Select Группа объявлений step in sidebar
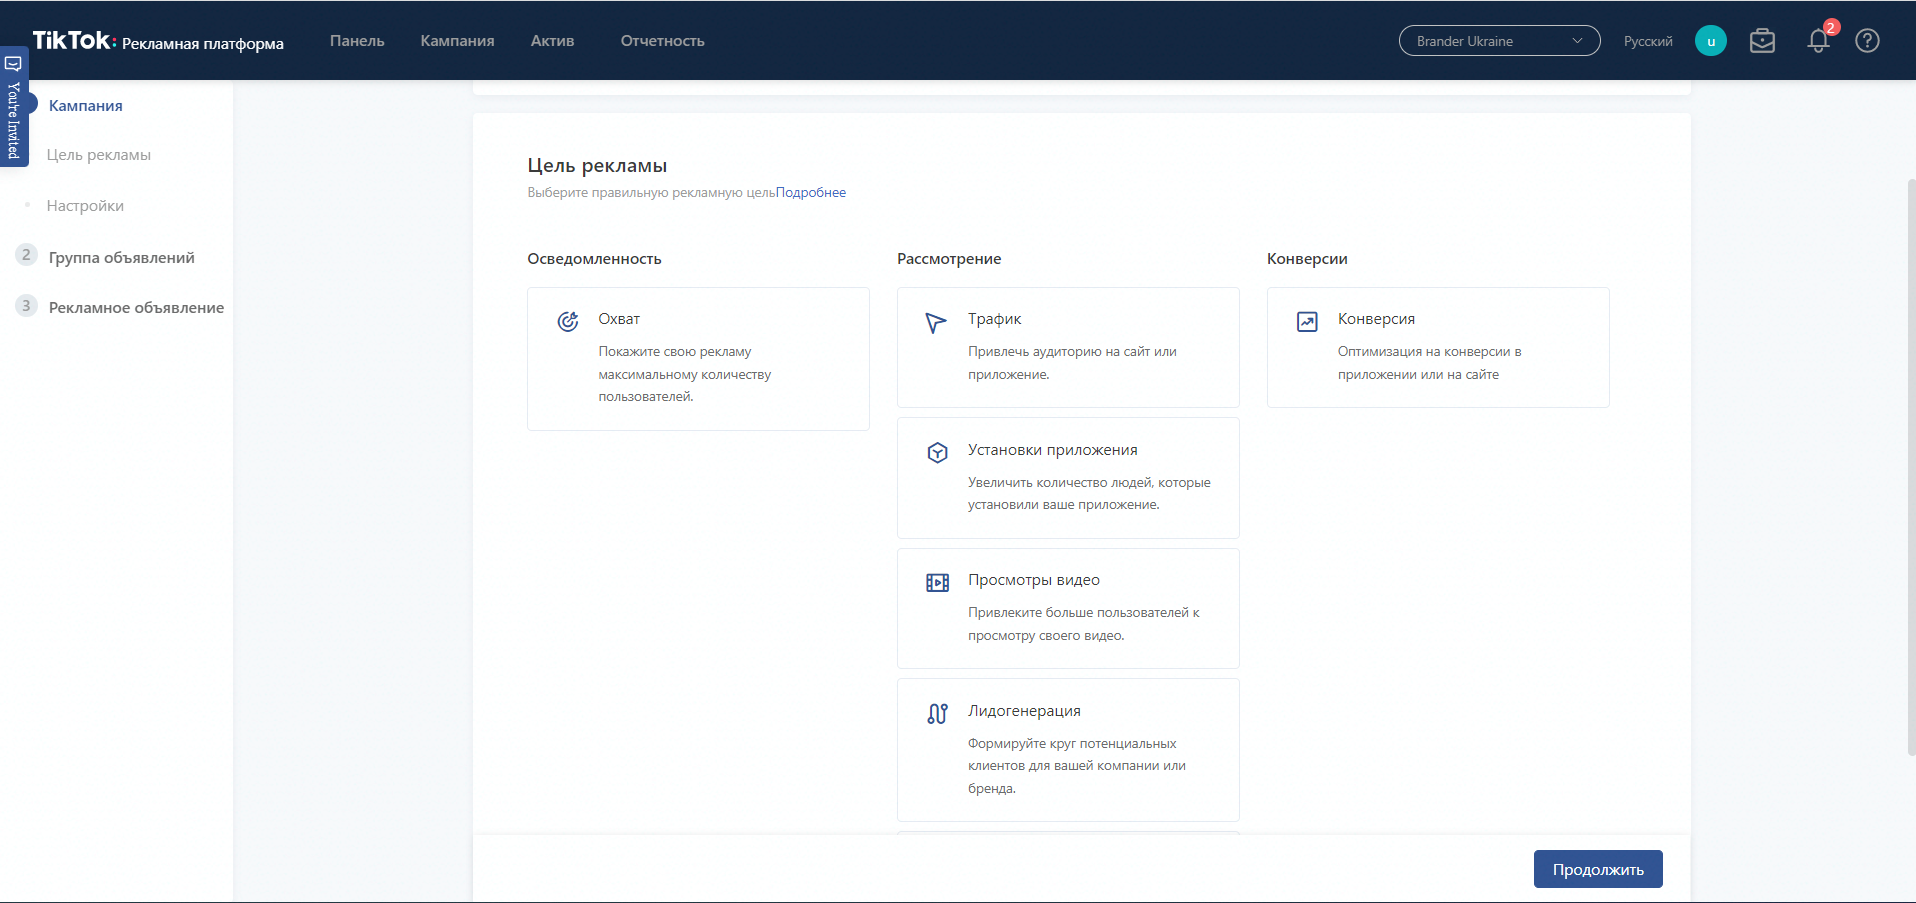 click(121, 257)
